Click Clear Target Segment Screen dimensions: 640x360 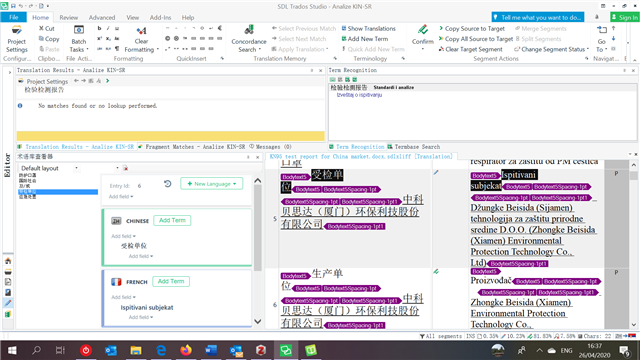click(x=471, y=49)
